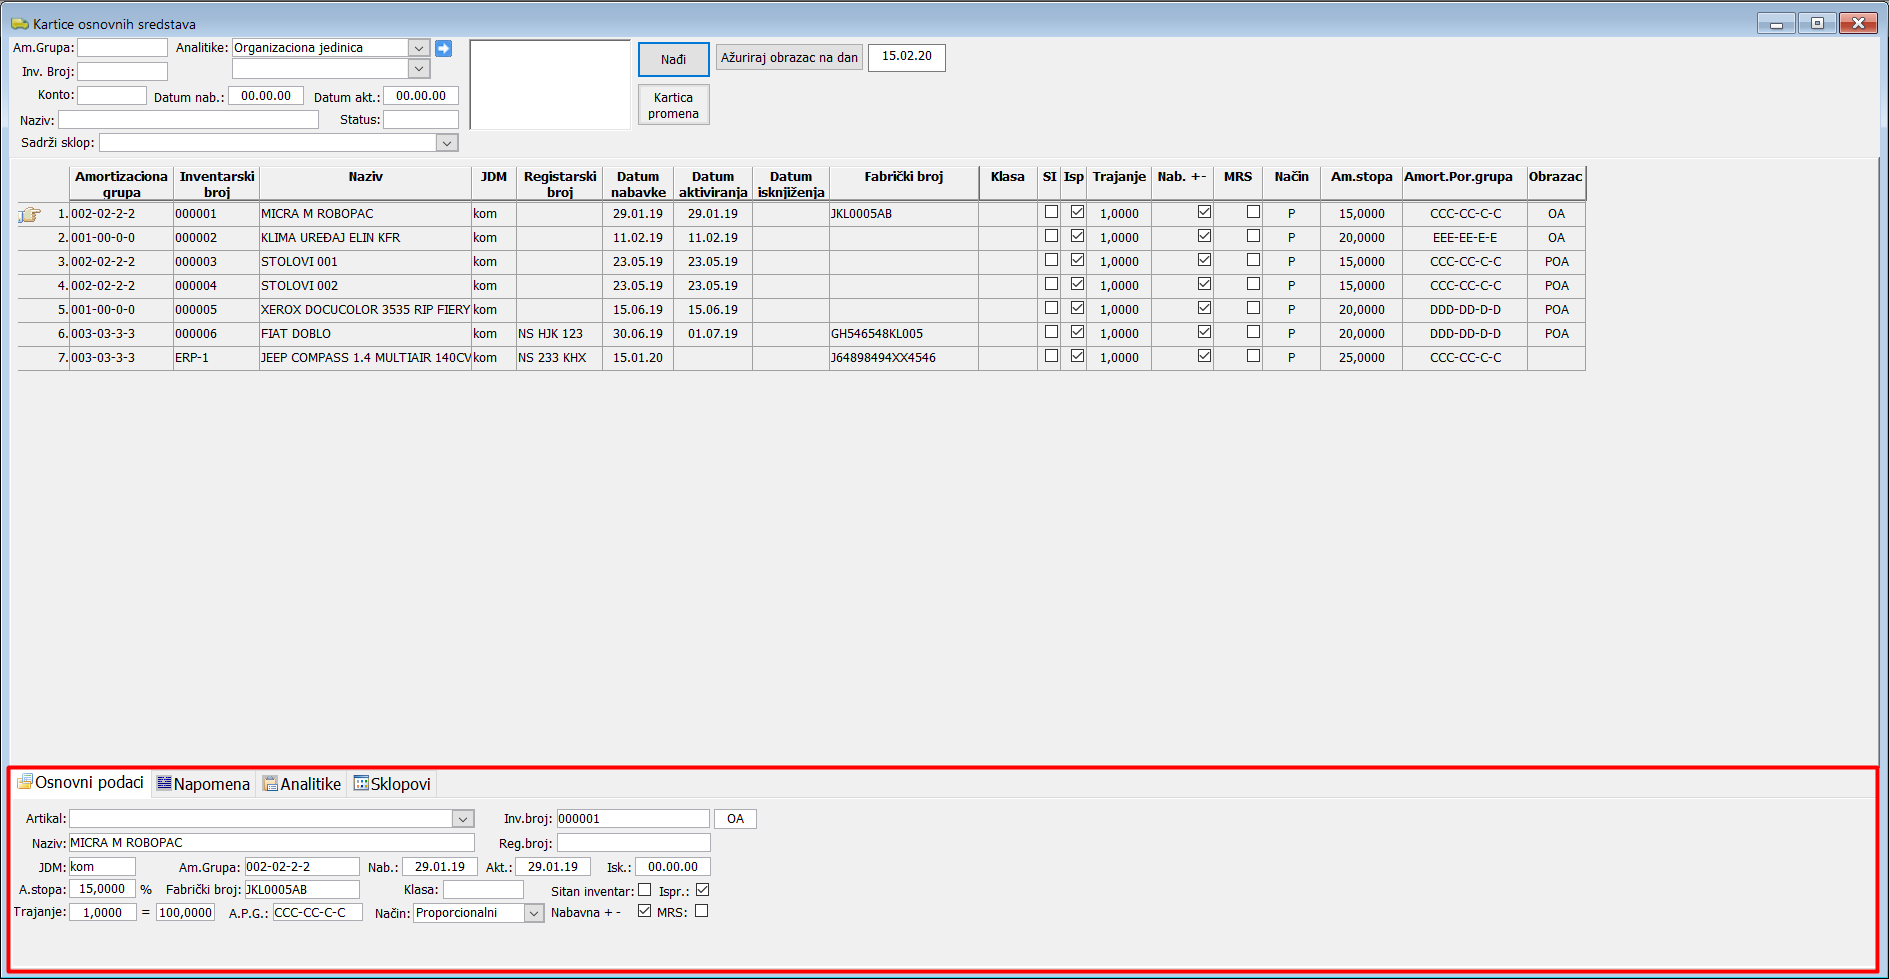Click the Kartice osnovnih sredstava title bar icon
1890x979 pixels.
point(19,24)
